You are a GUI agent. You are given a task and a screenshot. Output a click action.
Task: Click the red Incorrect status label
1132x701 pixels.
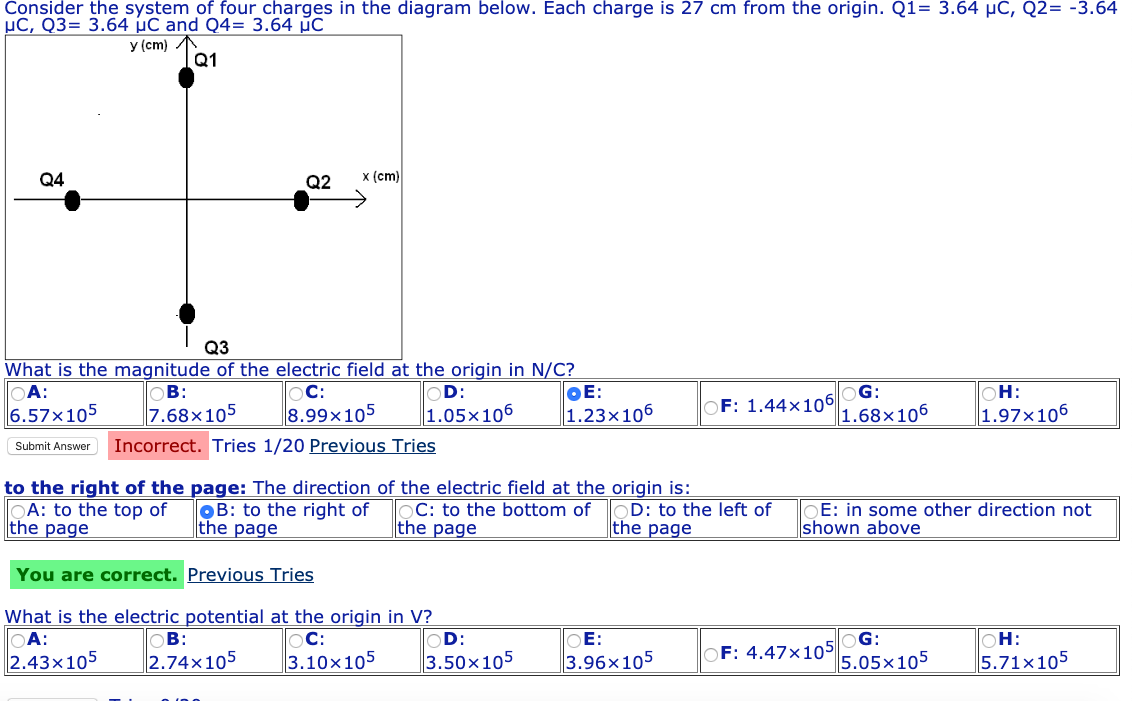coord(158,446)
